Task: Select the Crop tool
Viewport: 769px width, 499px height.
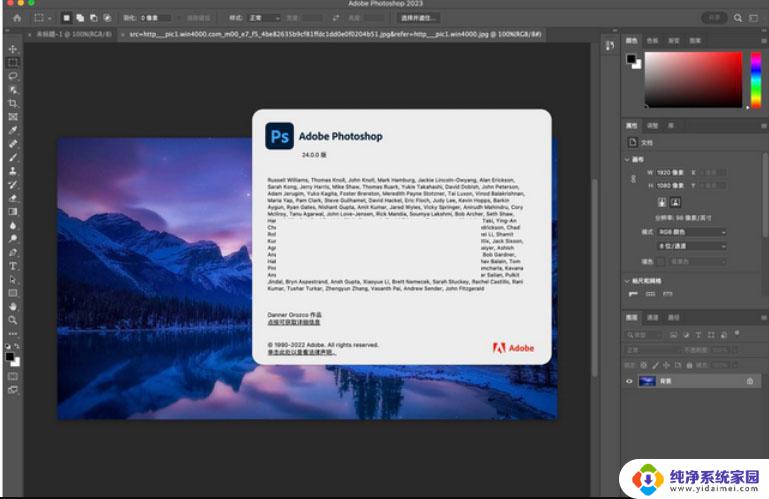Action: coord(13,103)
